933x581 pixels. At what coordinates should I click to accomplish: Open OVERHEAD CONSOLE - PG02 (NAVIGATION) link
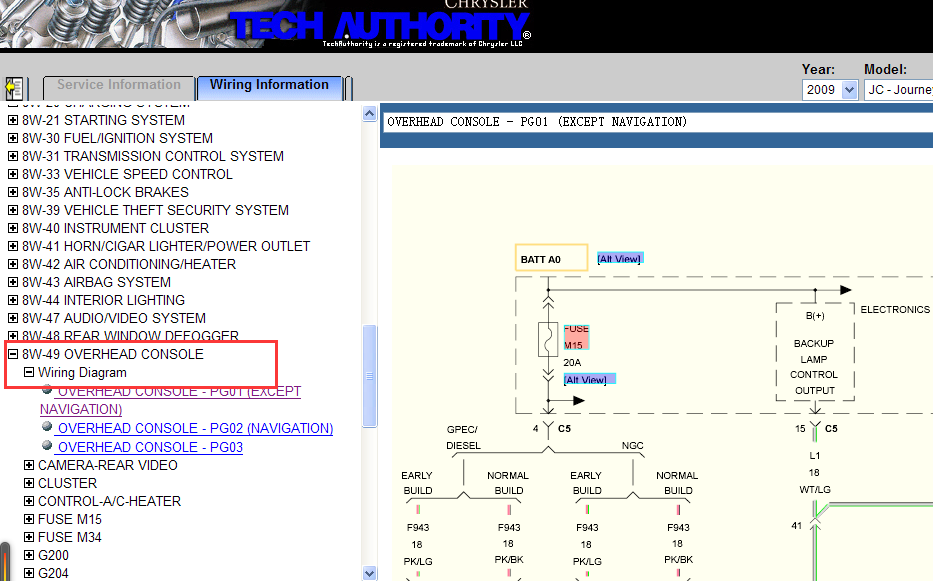(x=195, y=429)
